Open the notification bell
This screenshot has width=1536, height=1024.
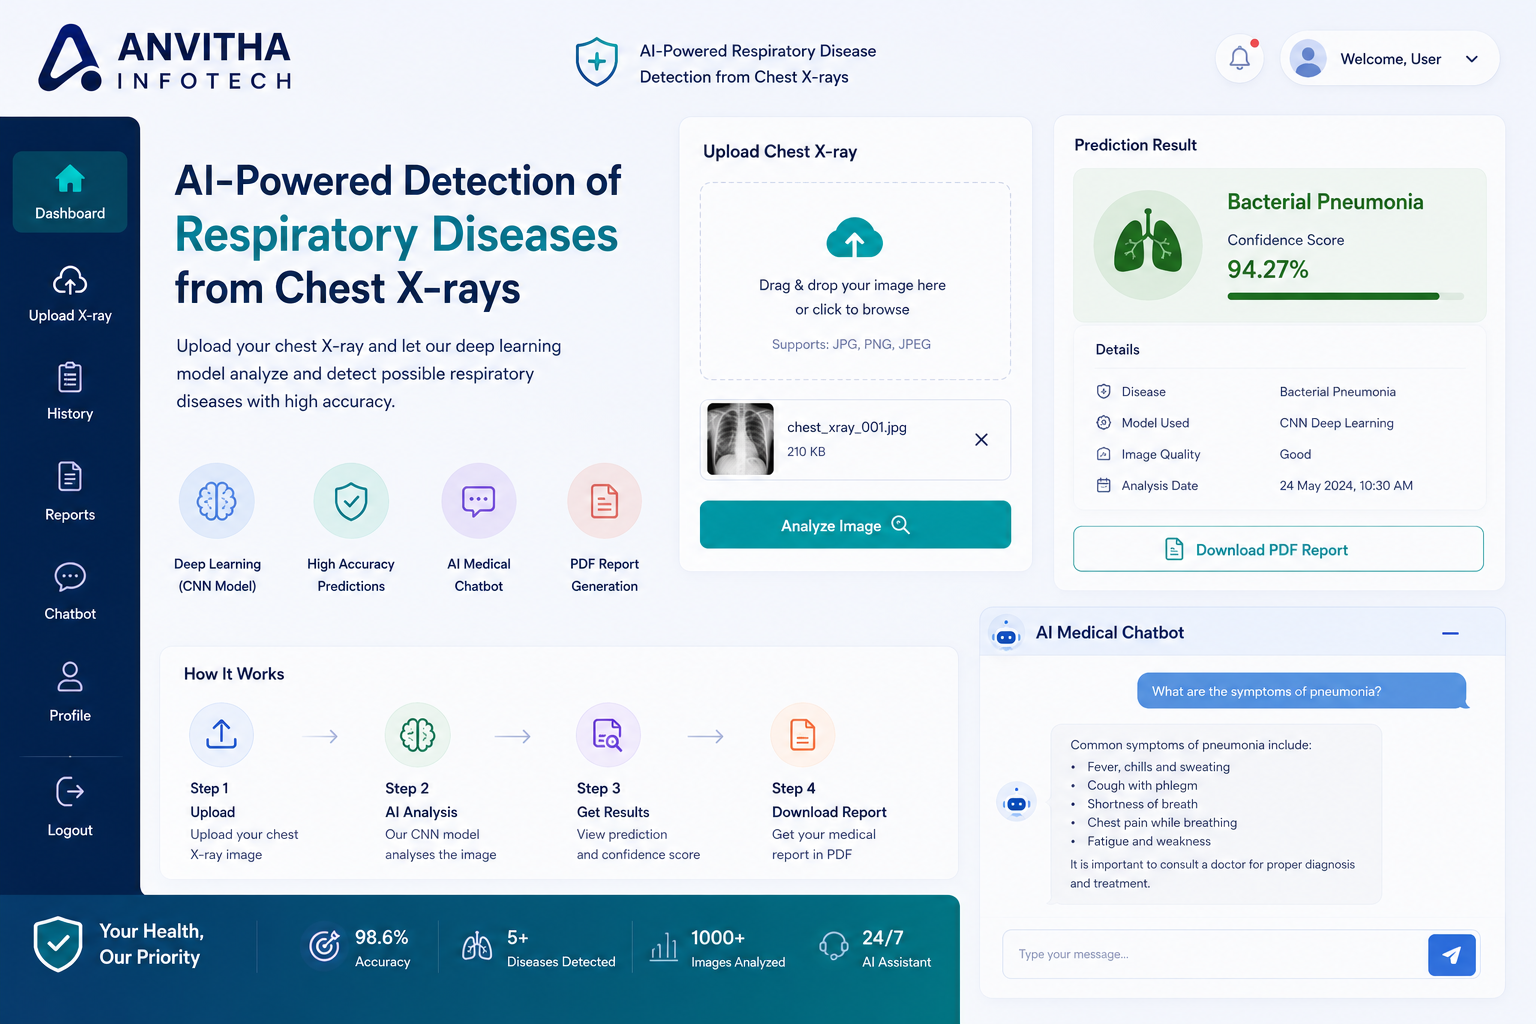click(x=1240, y=58)
